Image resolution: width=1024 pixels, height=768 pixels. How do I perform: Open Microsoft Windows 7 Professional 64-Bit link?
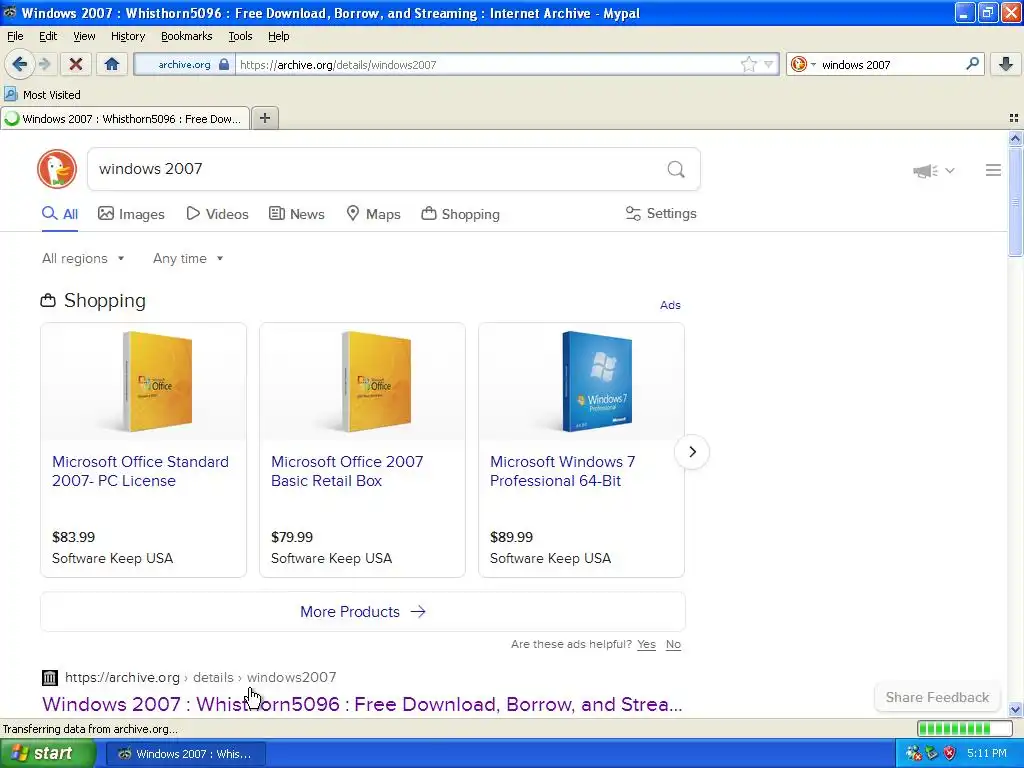[562, 471]
